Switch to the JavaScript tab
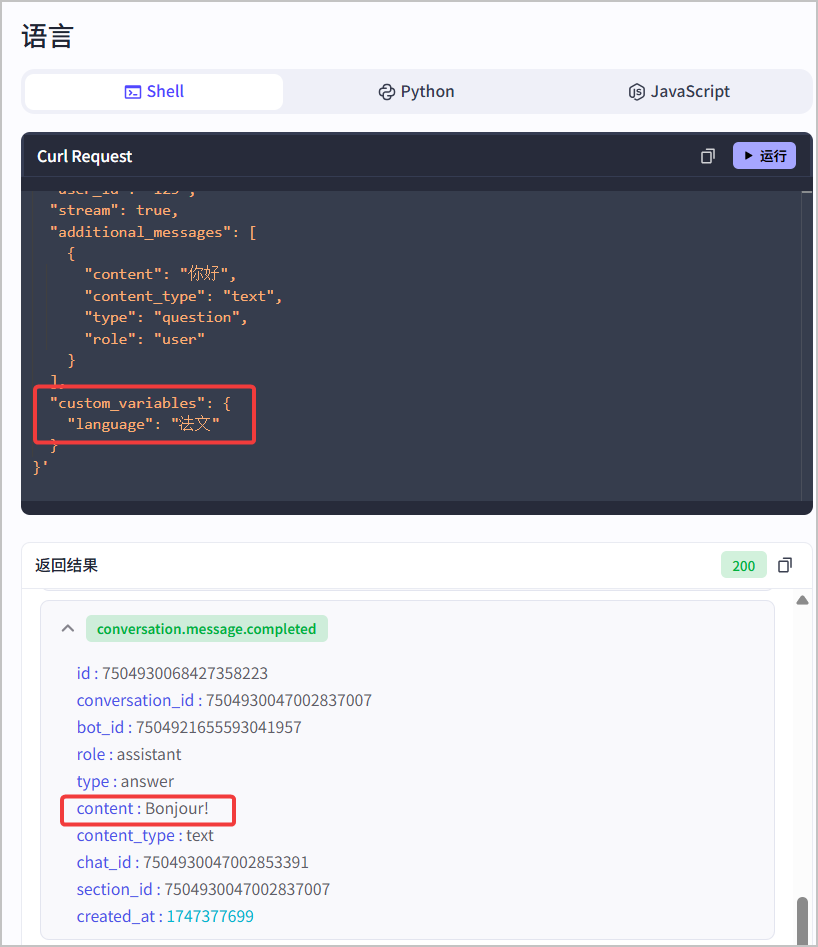818x947 pixels. click(x=678, y=92)
